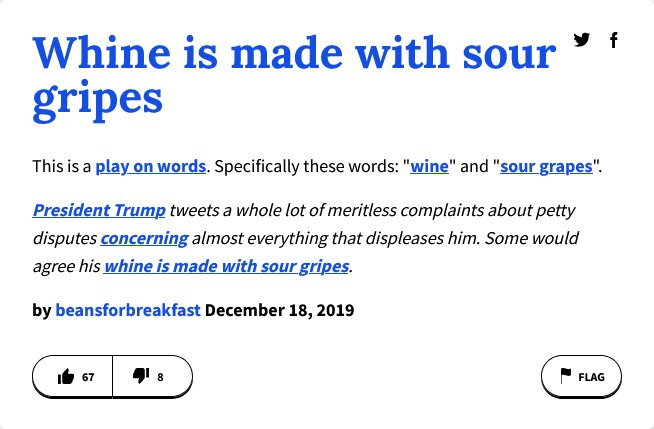This screenshot has width=654, height=429.
Task: Share this definition on Facebook
Action: point(614,40)
